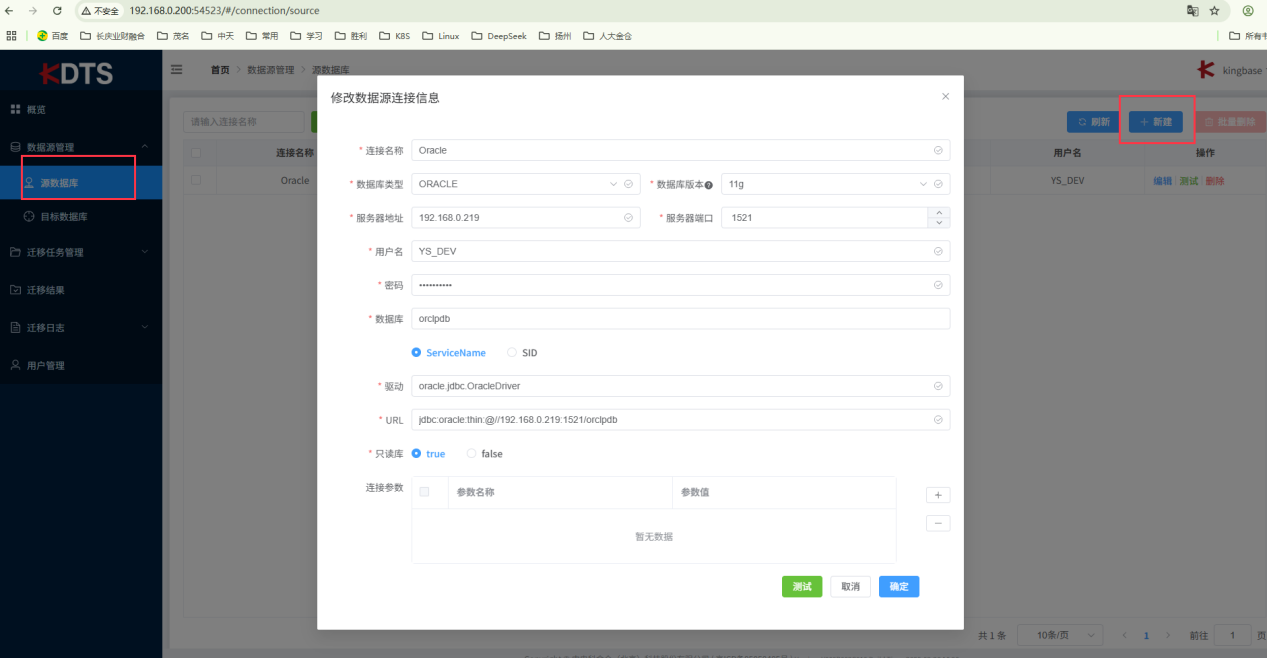Open the 10条/页 page size dropdown

1060,635
